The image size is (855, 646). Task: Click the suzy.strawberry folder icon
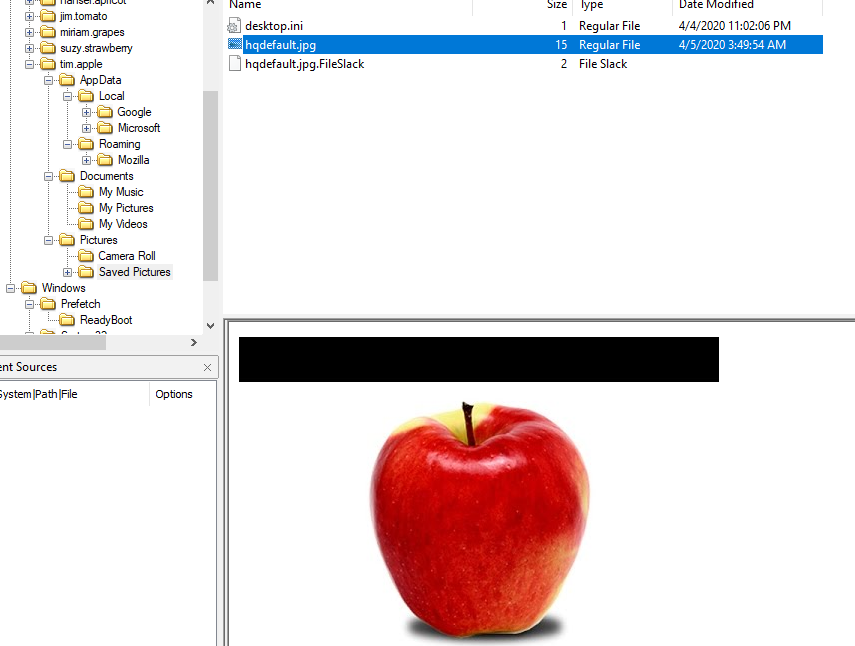click(47, 48)
